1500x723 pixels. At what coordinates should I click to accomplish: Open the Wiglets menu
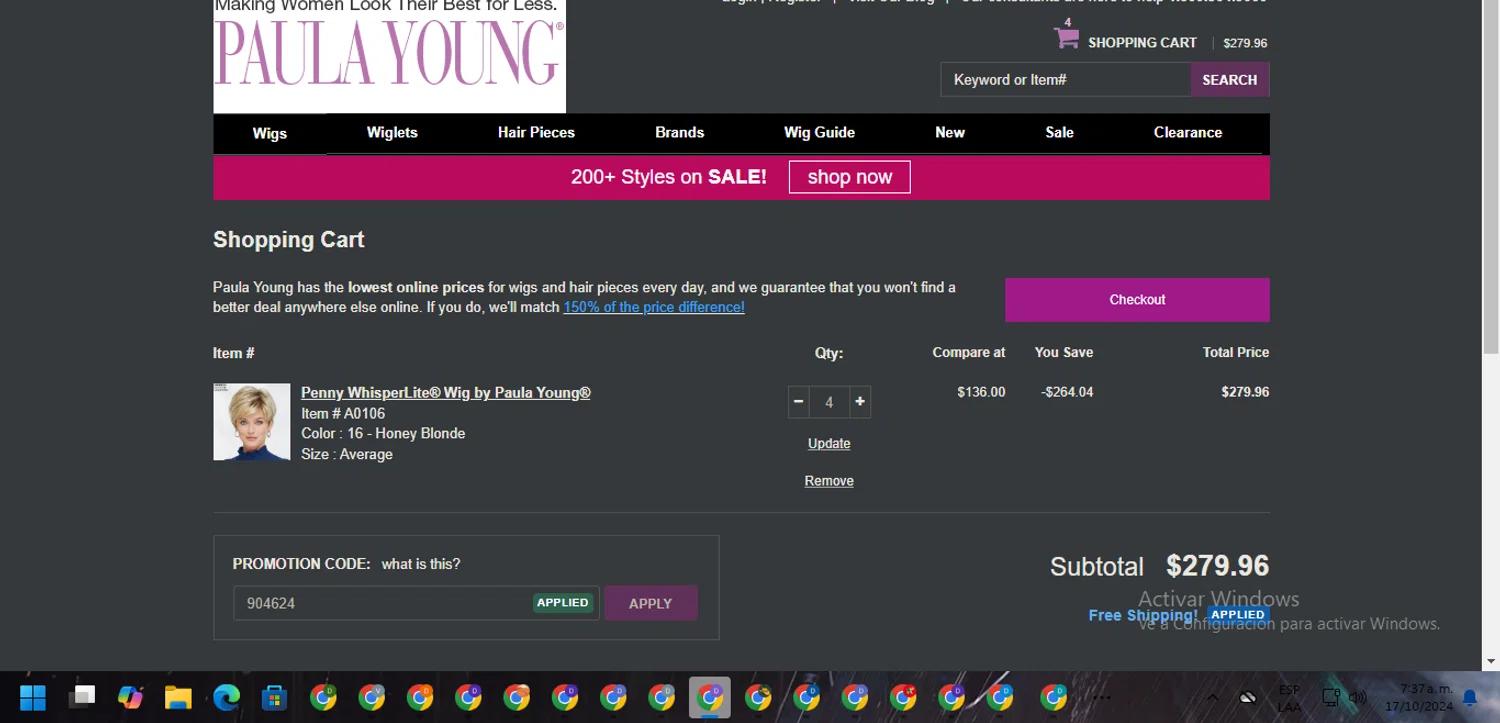(x=392, y=132)
